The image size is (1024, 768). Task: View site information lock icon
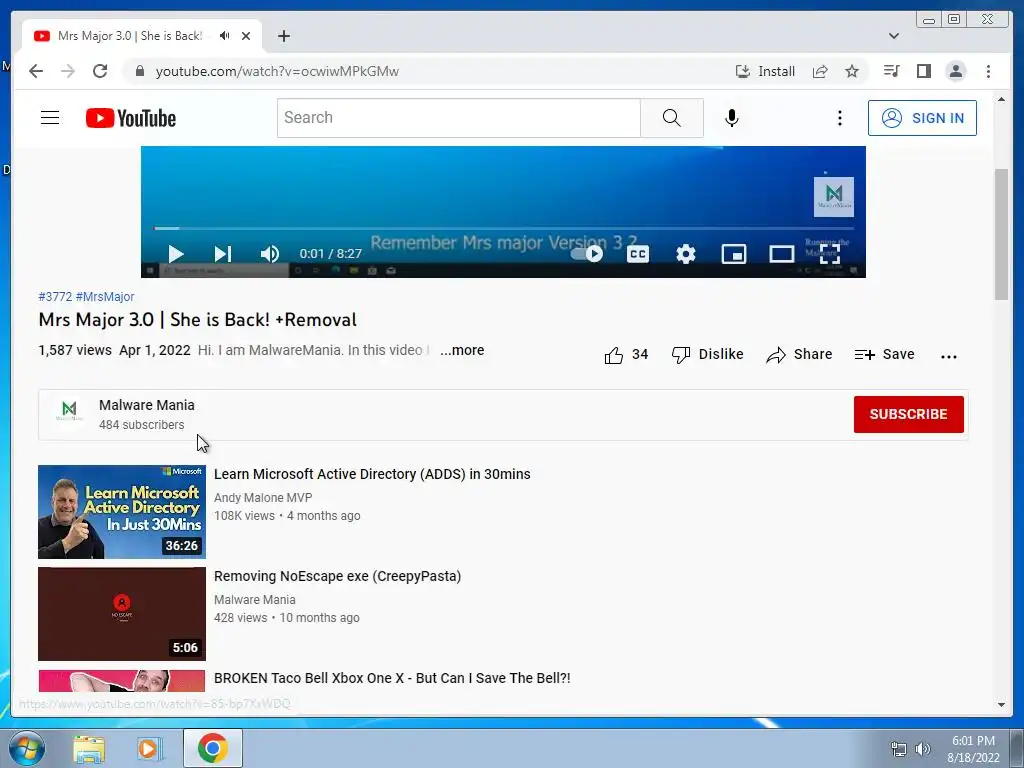click(x=139, y=71)
